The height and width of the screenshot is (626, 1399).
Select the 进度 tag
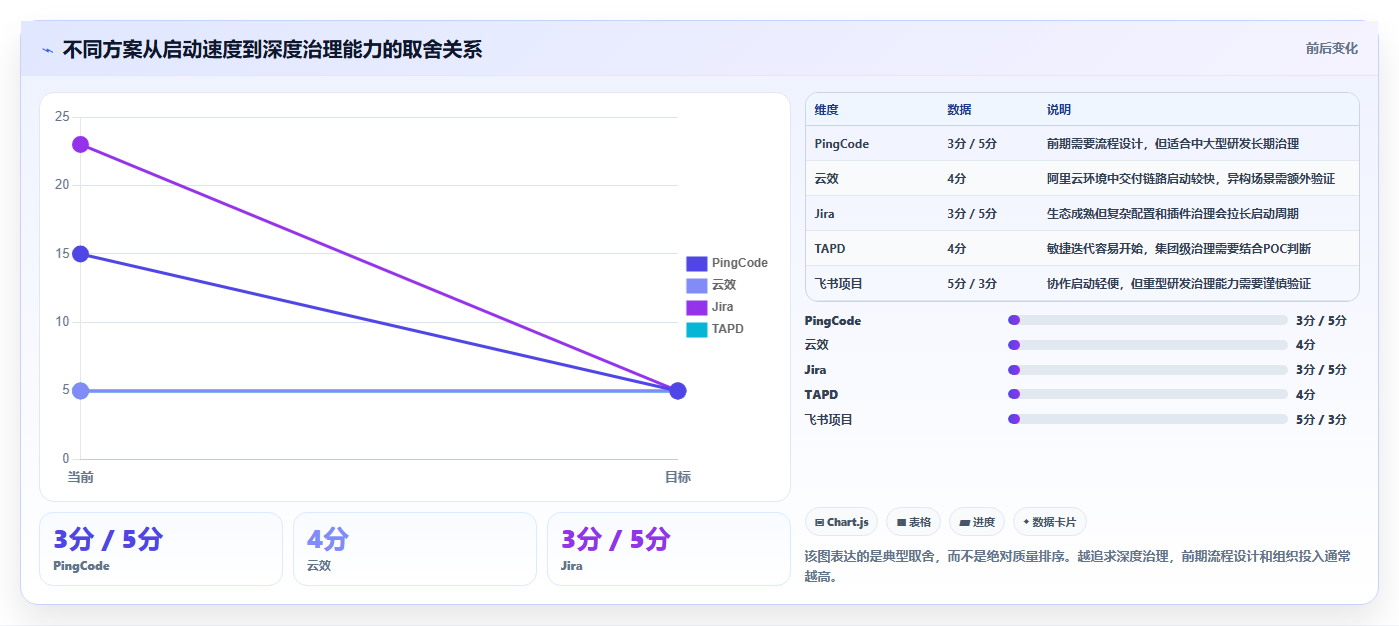pyautogui.click(x=977, y=522)
